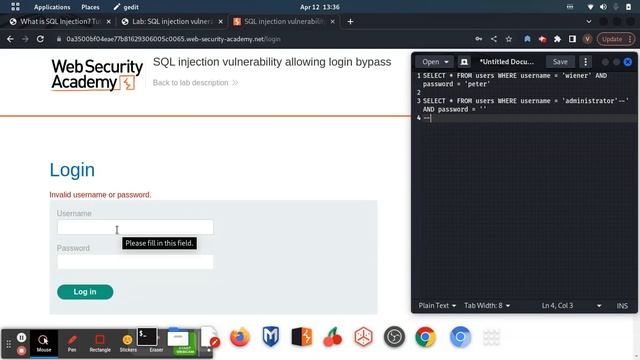This screenshot has width=640, height=360.
Task: Open the gedit app menu in top bar
Action: [126, 7]
